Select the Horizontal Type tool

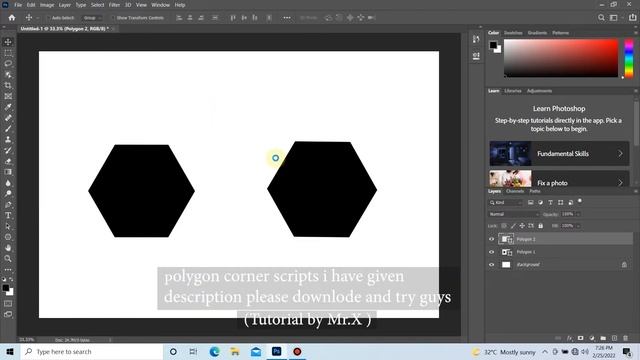(8, 215)
